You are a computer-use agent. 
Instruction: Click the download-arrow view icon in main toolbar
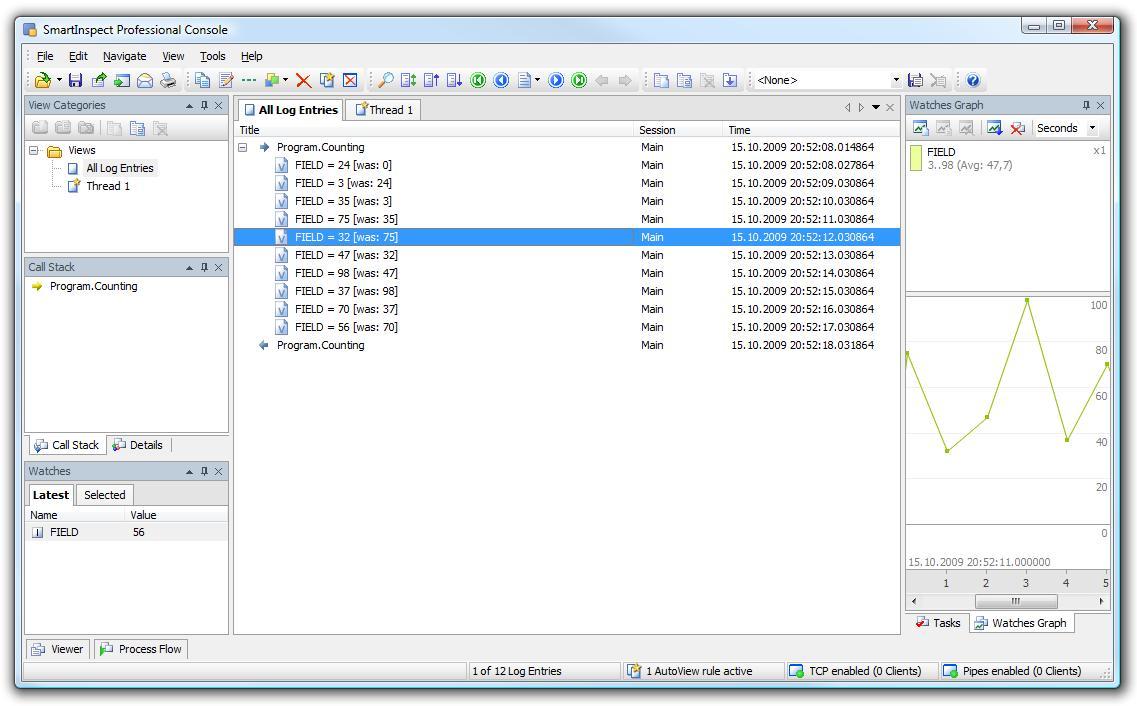730,80
